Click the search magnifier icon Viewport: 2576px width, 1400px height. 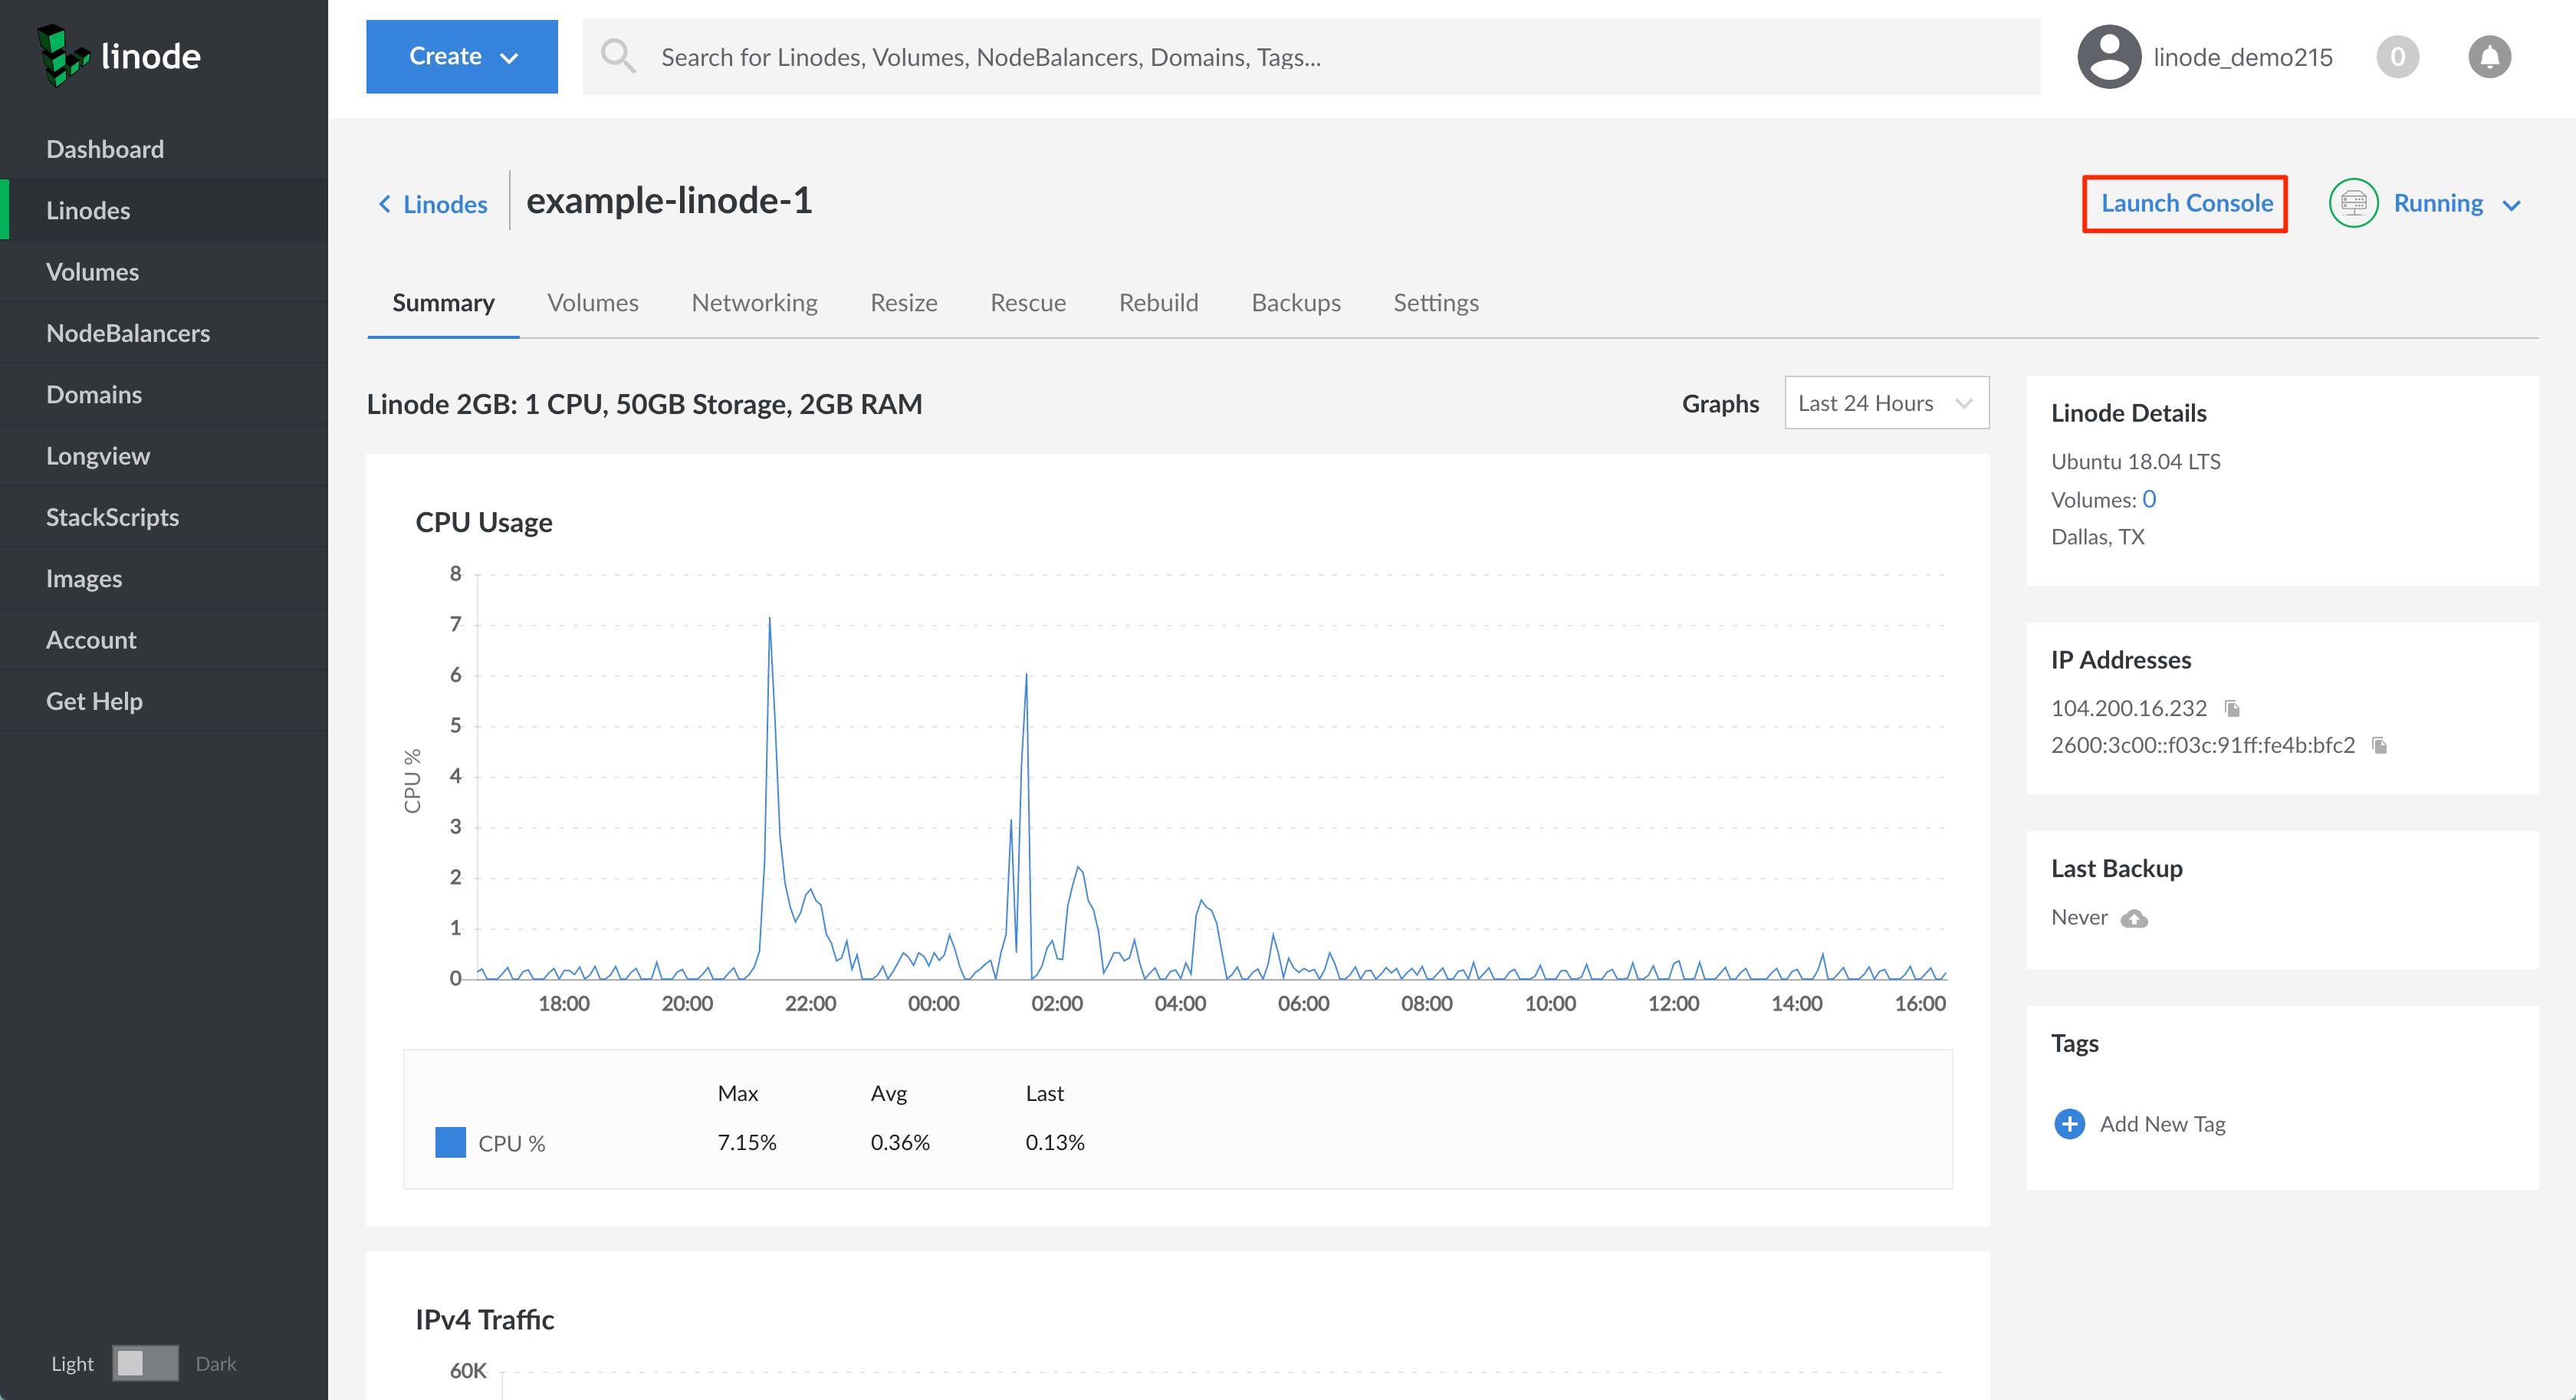[618, 57]
